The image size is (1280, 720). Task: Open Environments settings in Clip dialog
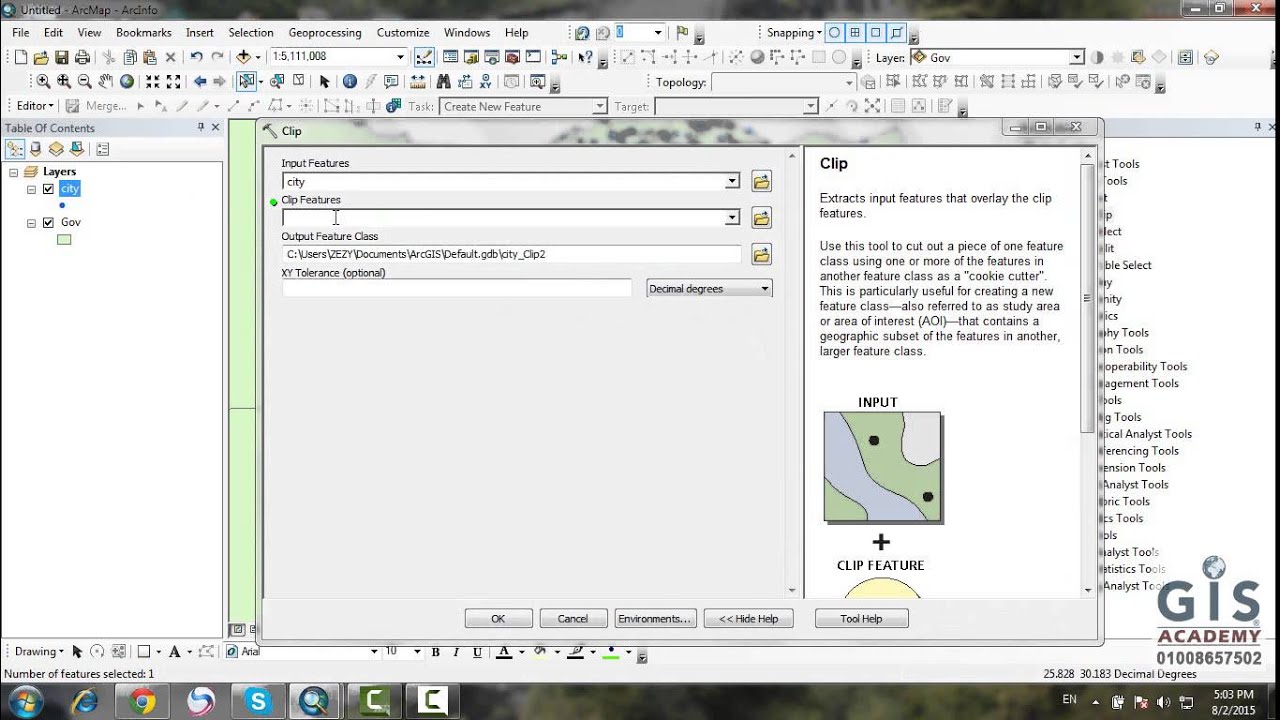point(655,619)
